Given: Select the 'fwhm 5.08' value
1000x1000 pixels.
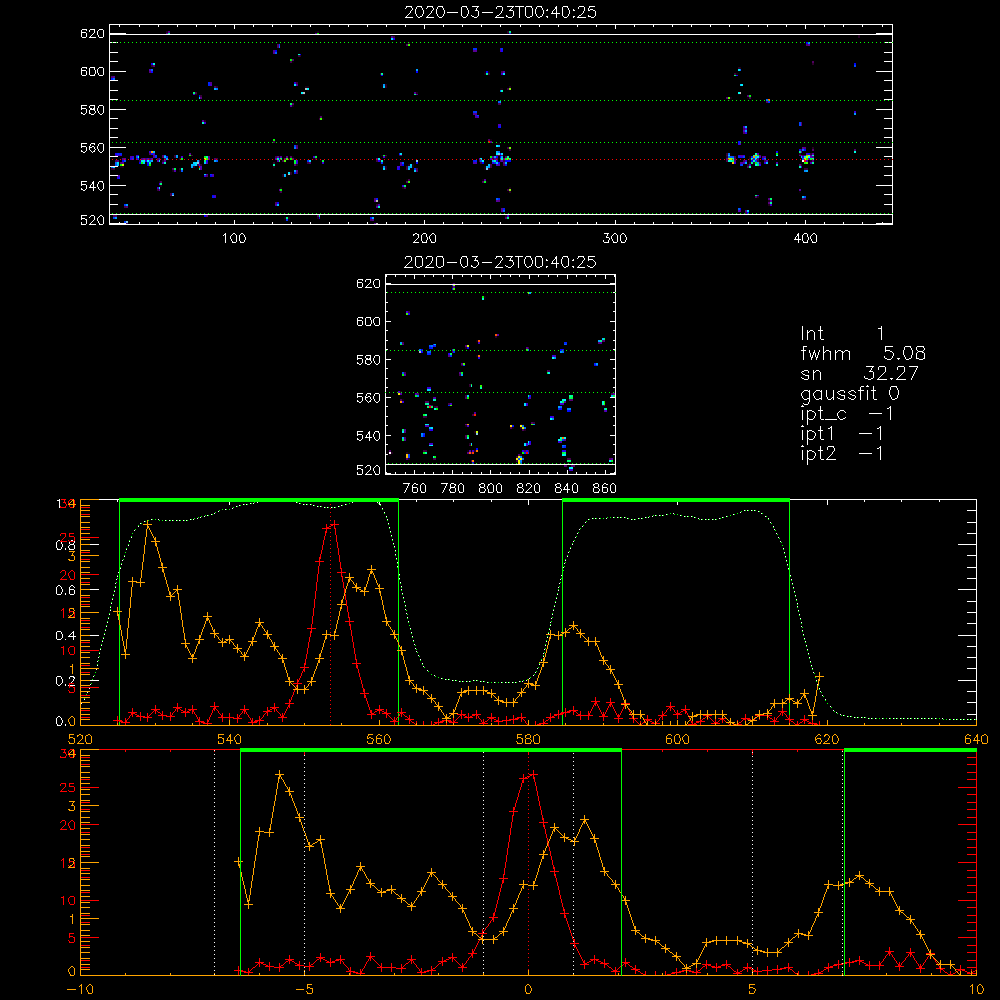Looking at the screenshot, I should click(x=863, y=353).
